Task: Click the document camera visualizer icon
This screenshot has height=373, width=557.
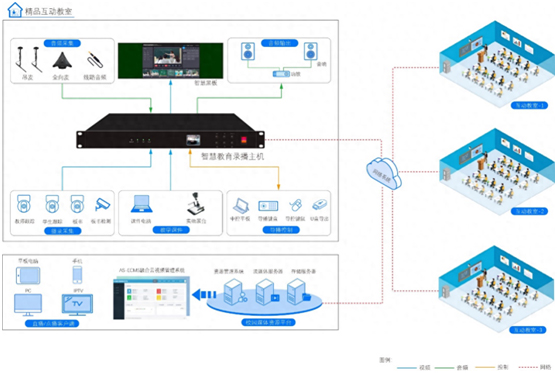Action: [195, 204]
